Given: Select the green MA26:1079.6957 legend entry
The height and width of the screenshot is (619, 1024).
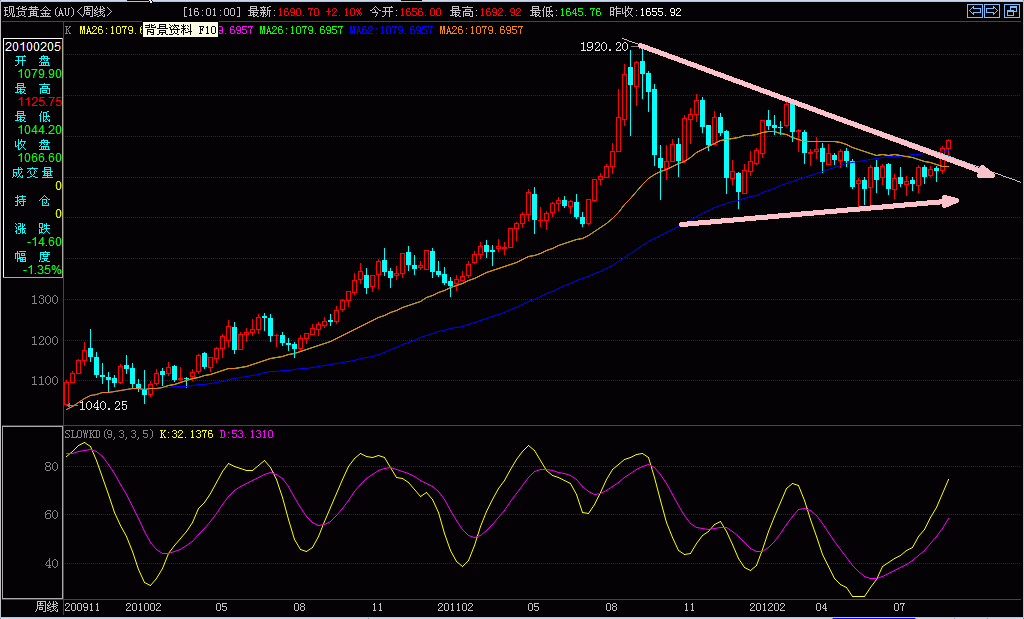Looking at the screenshot, I should click(301, 30).
